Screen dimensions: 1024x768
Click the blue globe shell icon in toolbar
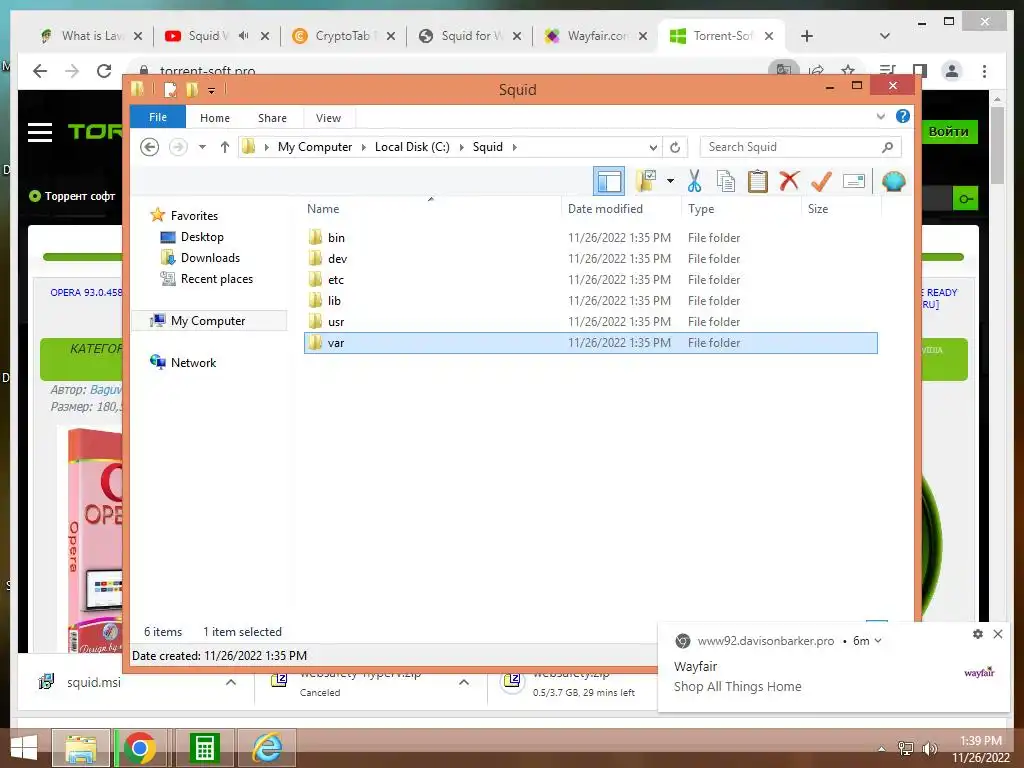(893, 181)
